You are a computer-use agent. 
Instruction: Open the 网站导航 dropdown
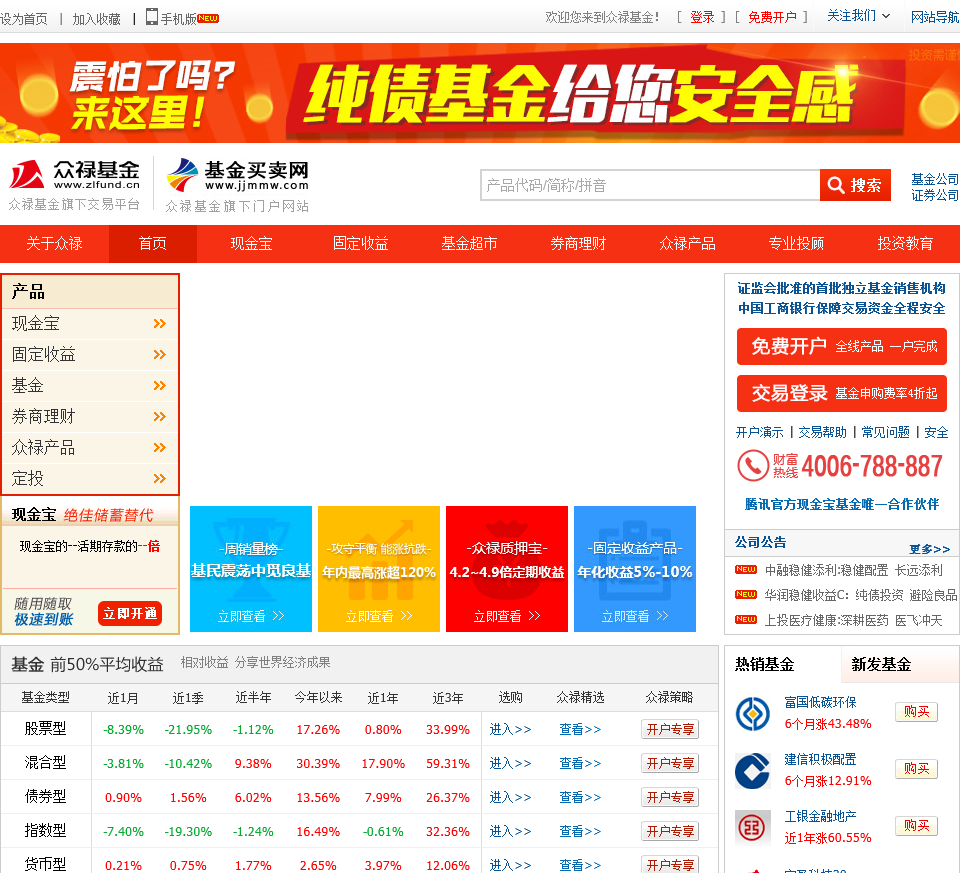[935, 17]
